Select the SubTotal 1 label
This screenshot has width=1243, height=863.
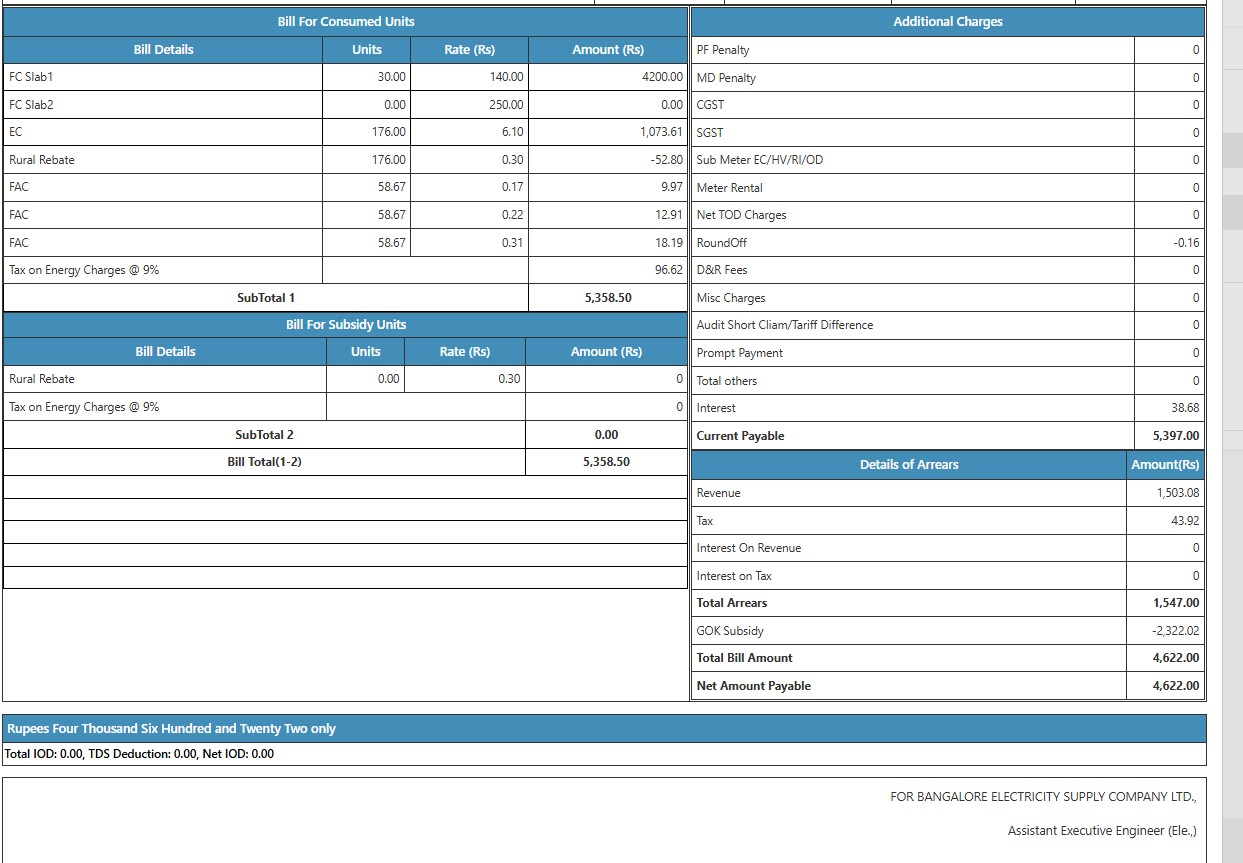point(266,298)
